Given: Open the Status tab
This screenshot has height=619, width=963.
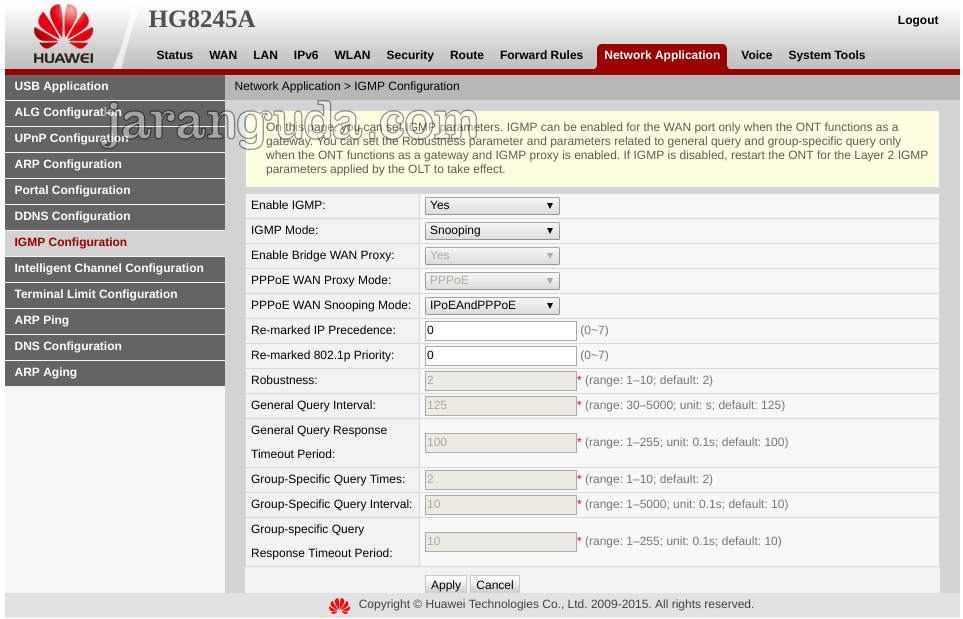Looking at the screenshot, I should pos(174,55).
